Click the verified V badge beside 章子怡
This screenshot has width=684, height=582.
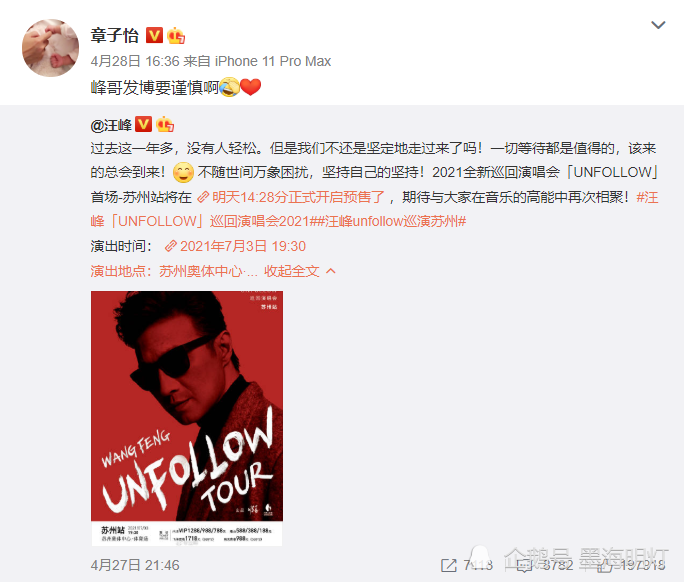154,35
